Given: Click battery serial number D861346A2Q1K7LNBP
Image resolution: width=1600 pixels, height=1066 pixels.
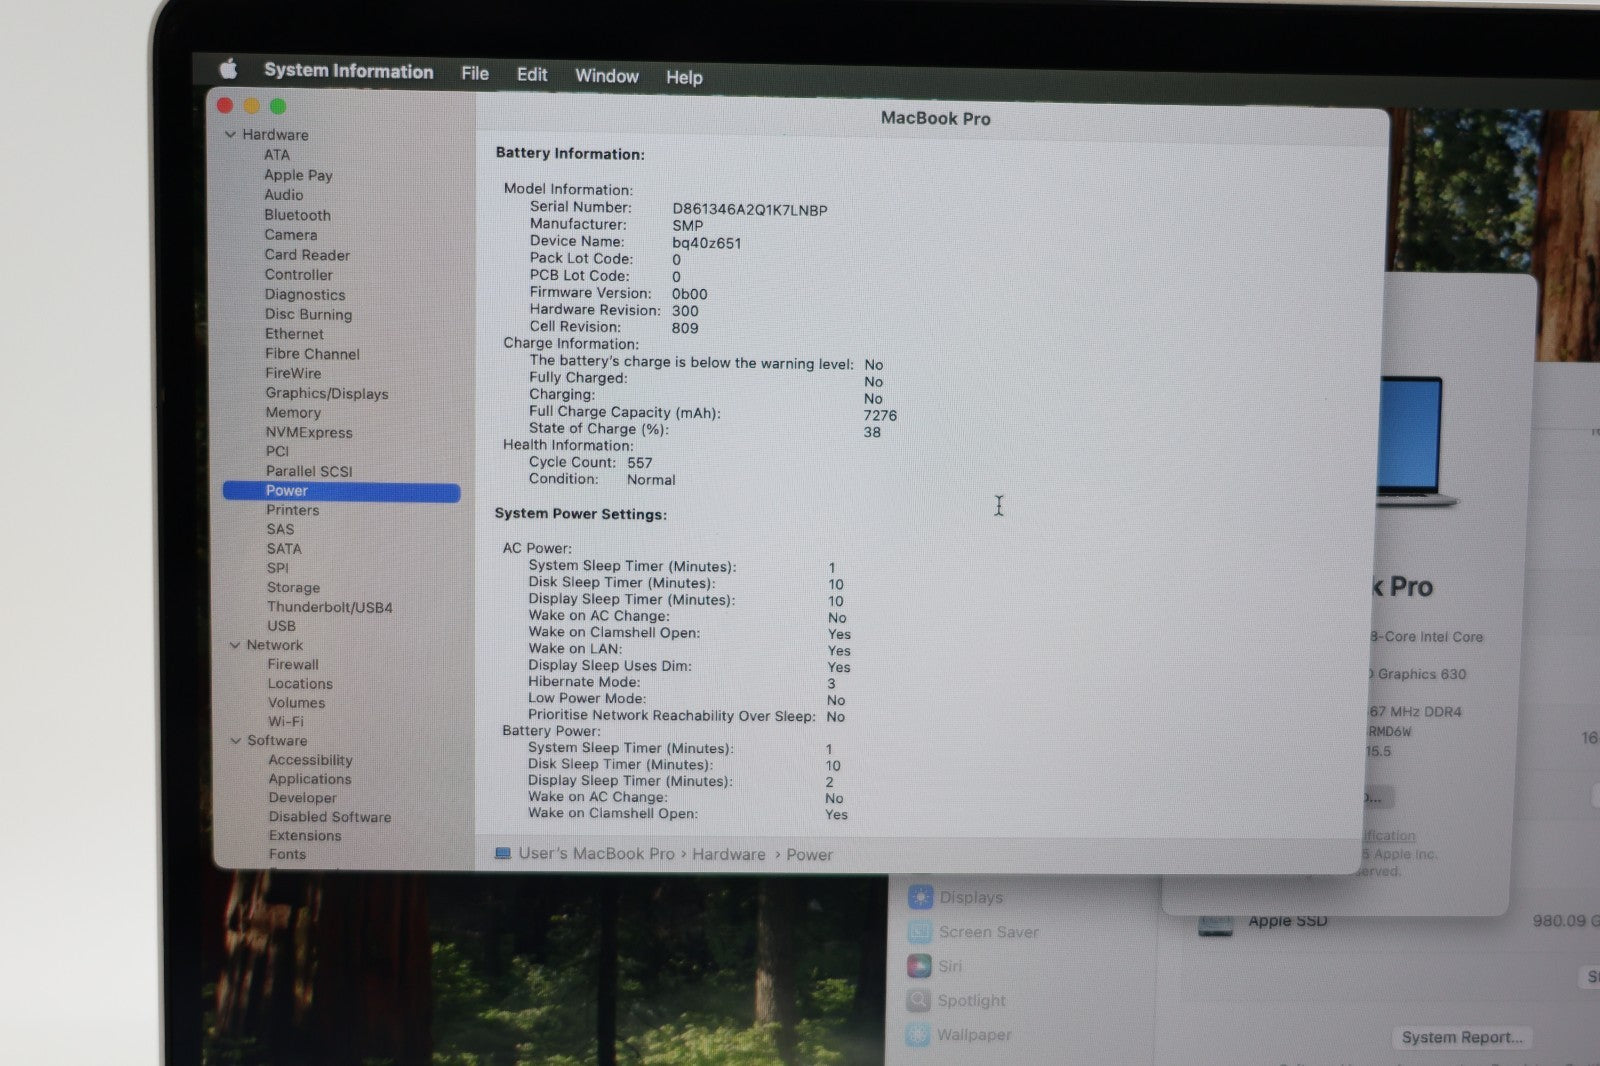Looking at the screenshot, I should [x=750, y=210].
